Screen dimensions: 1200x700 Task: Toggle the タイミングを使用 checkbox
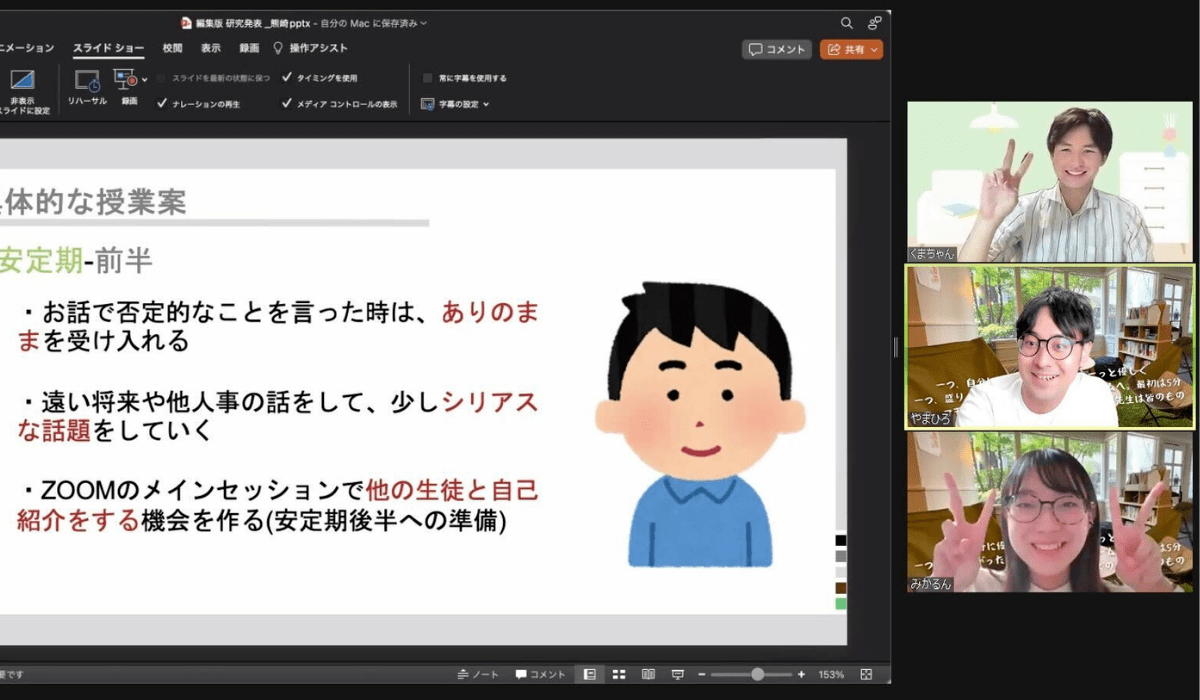[287, 78]
